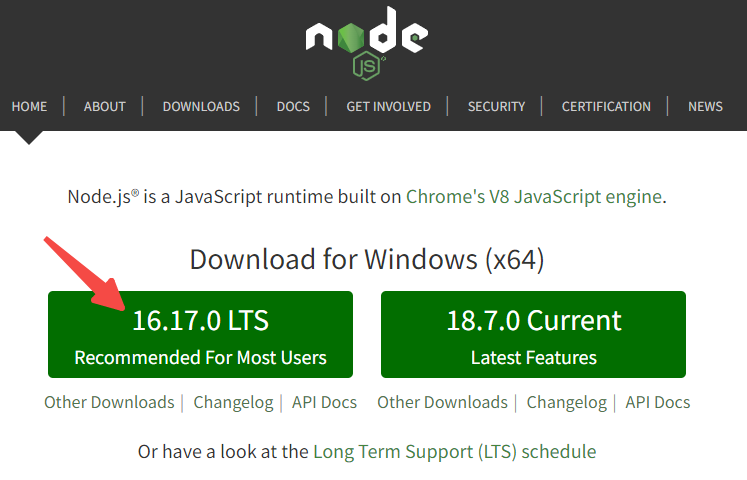
Task: Open the NEWS nav item
Action: 705,106
